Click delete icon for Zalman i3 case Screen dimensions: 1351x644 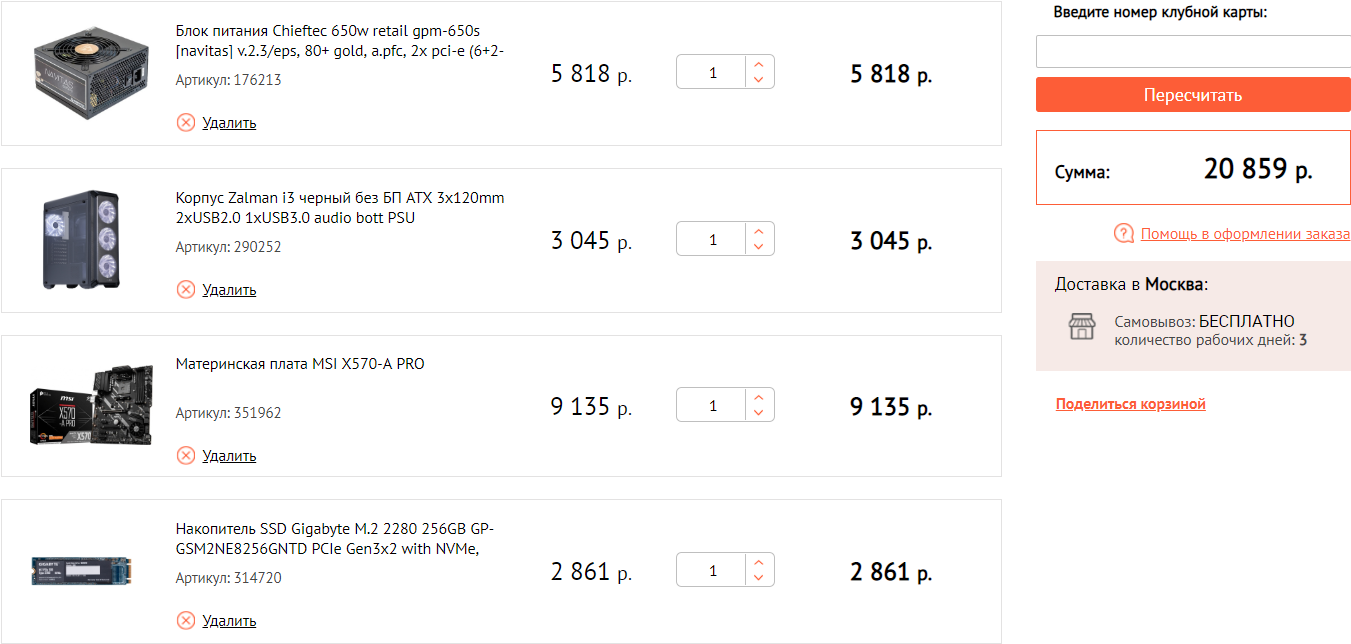(186, 290)
